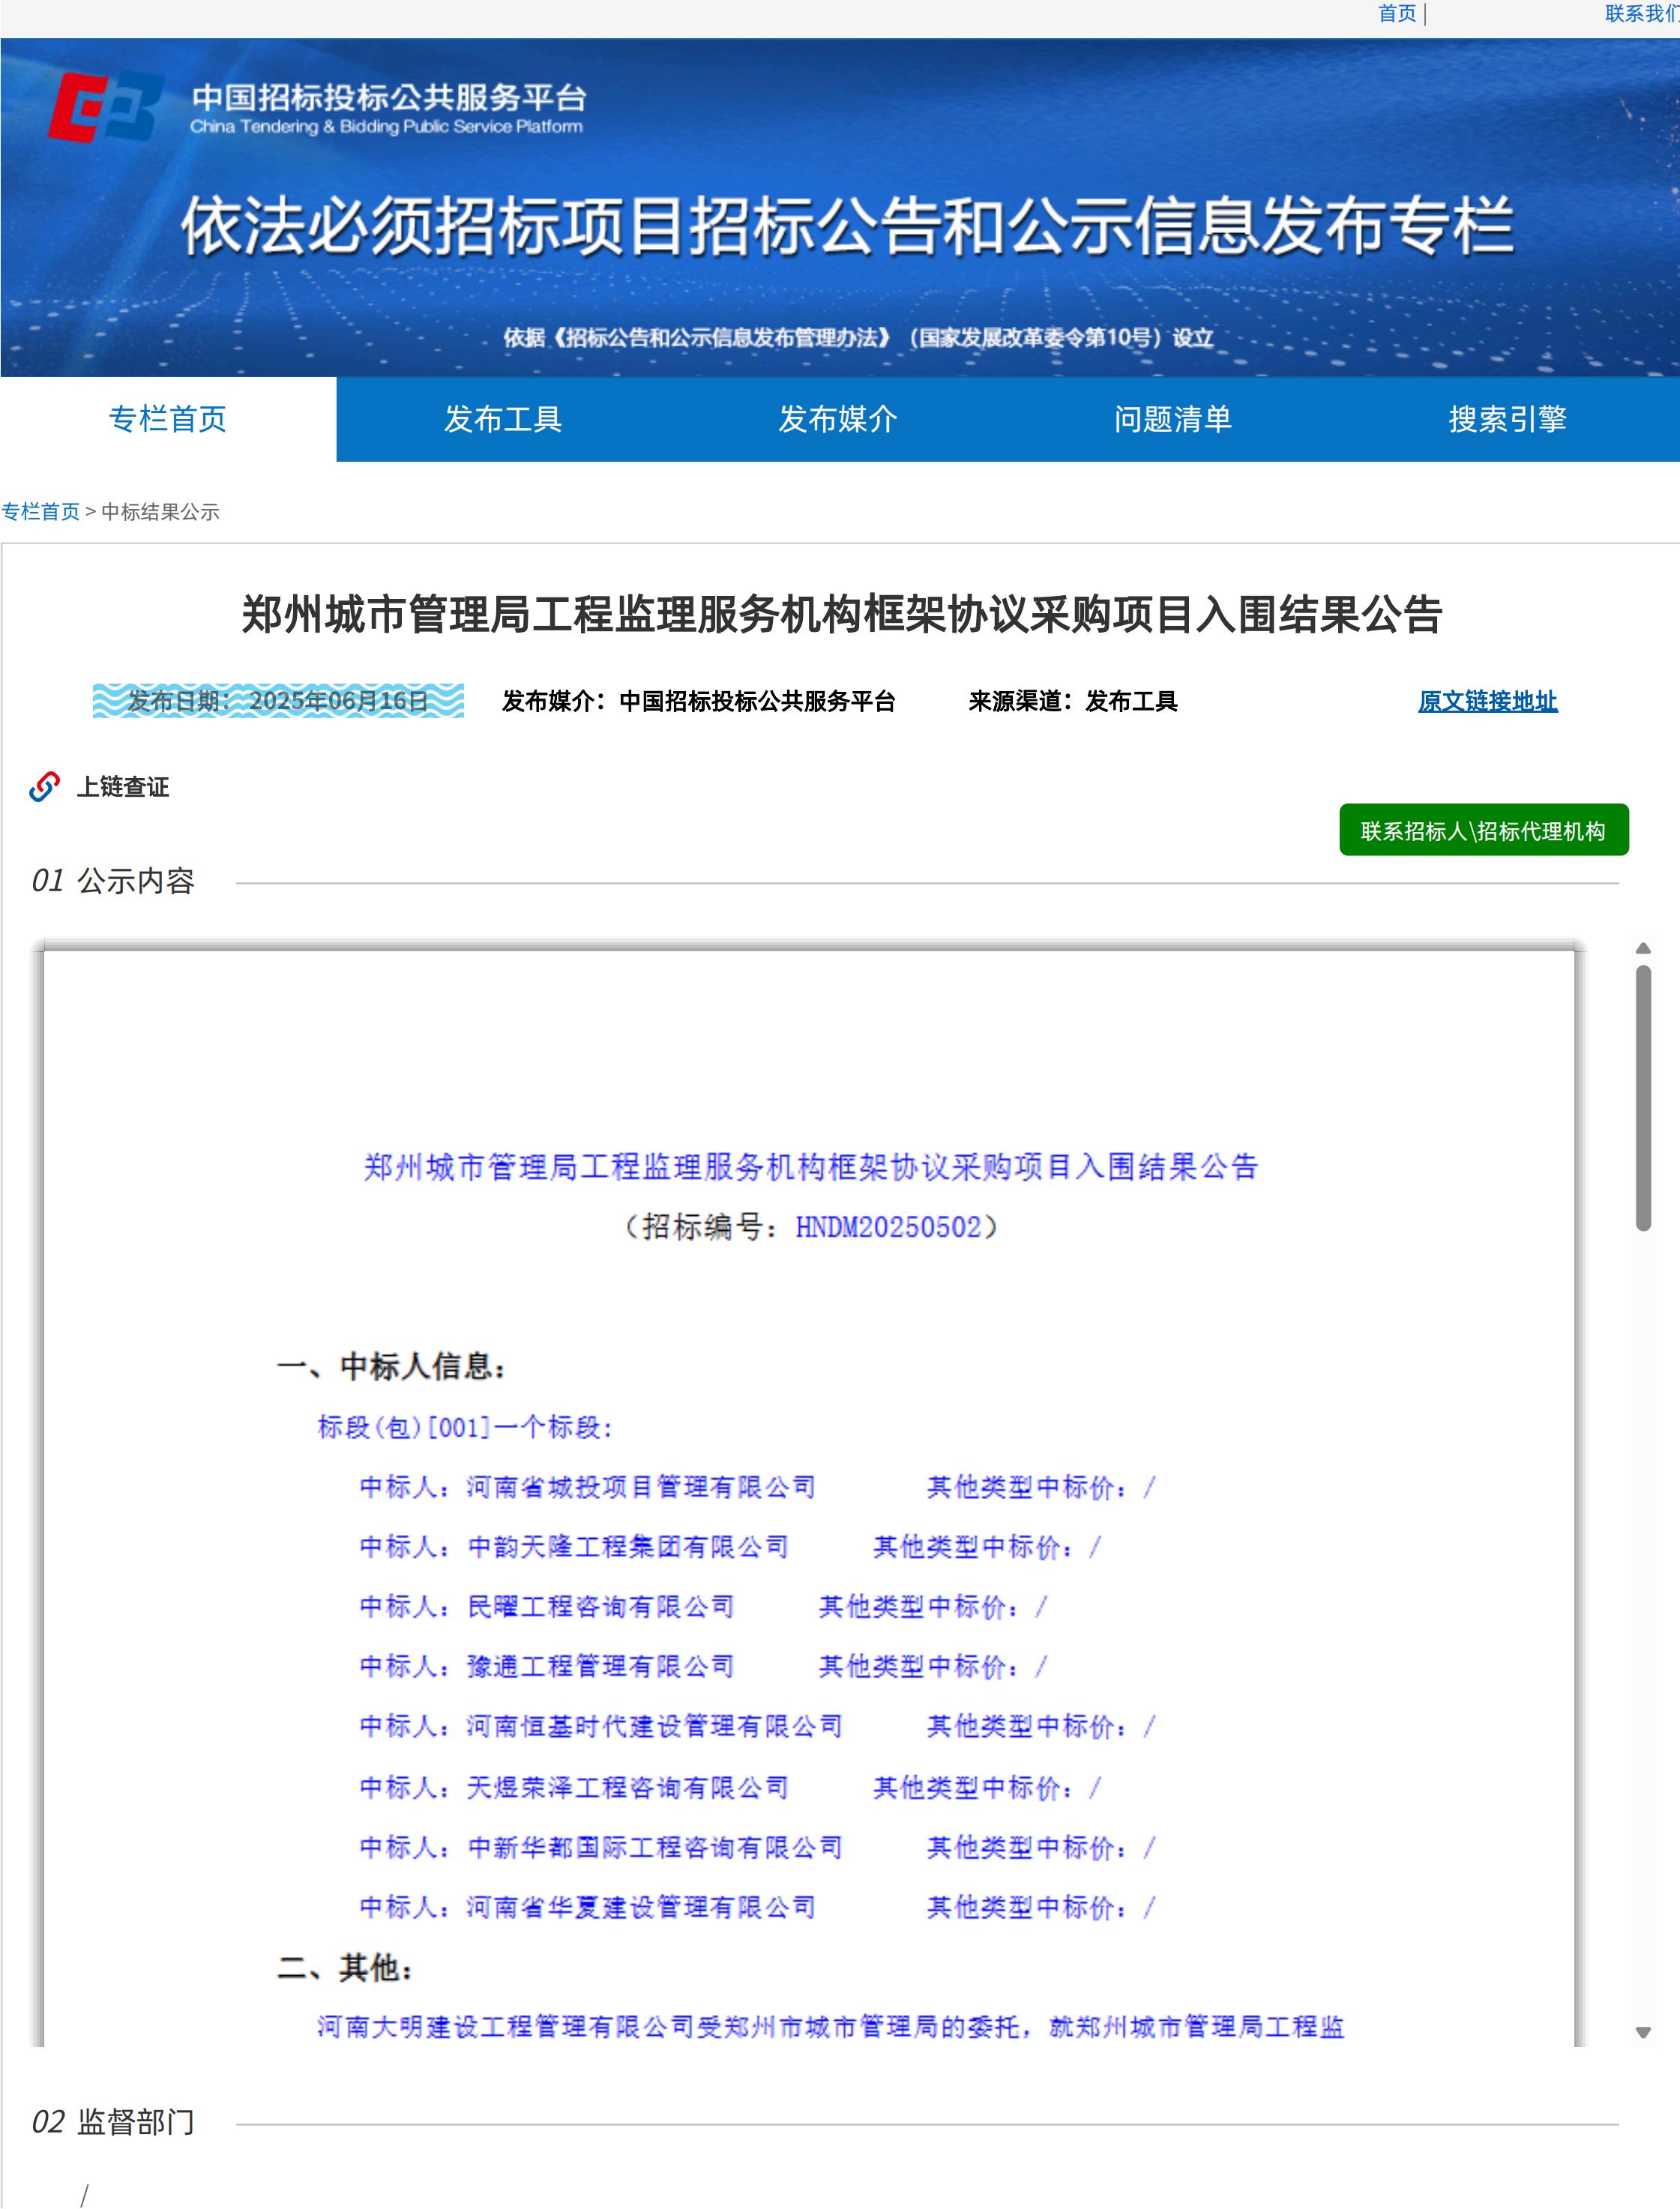Click 河南省华夏建设管理有限公司 bidder name
The image size is (1680, 2209).
coord(641,1907)
